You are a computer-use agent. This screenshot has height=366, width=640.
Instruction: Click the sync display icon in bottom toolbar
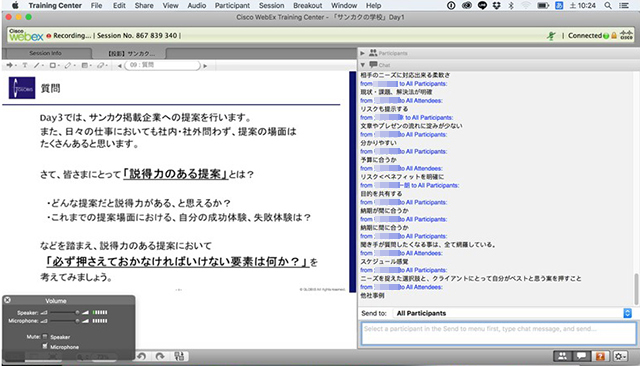179,356
